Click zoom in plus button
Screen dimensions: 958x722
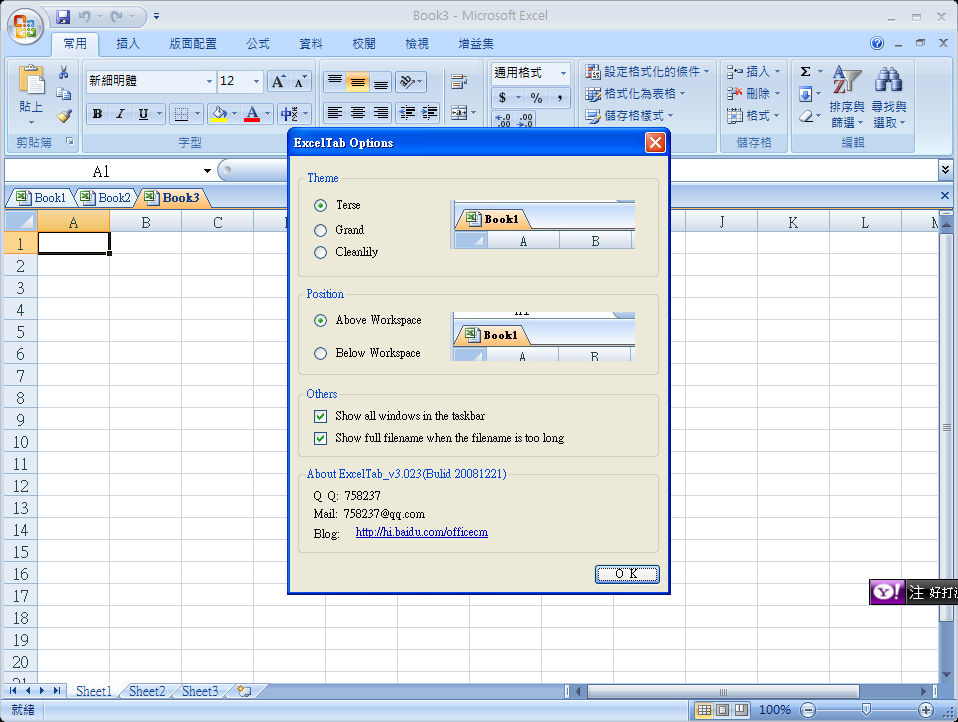click(926, 710)
